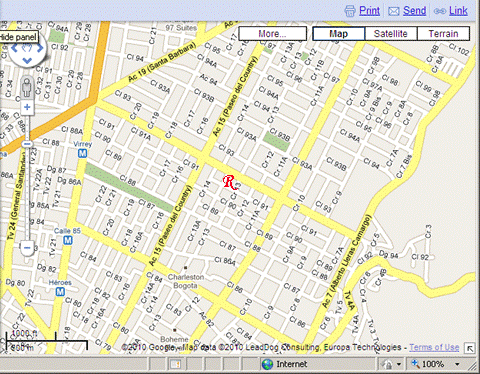Zoom in with the plus button
Viewport: 480px width, 374px height.
tap(27, 107)
